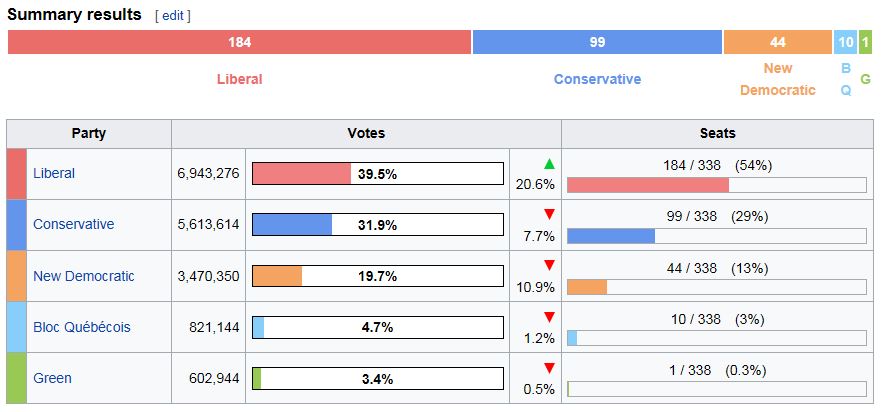
Task: Open the Green party link in table
Action: [x=52, y=378]
